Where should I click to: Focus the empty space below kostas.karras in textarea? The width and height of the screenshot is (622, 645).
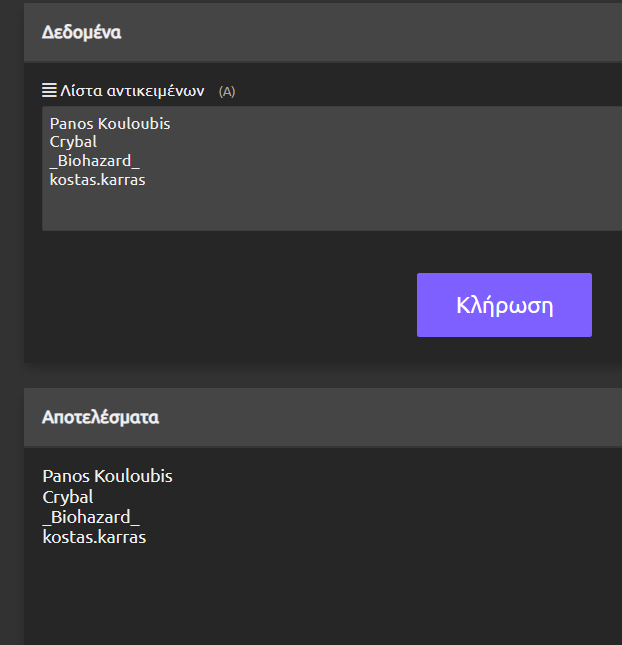(x=332, y=210)
